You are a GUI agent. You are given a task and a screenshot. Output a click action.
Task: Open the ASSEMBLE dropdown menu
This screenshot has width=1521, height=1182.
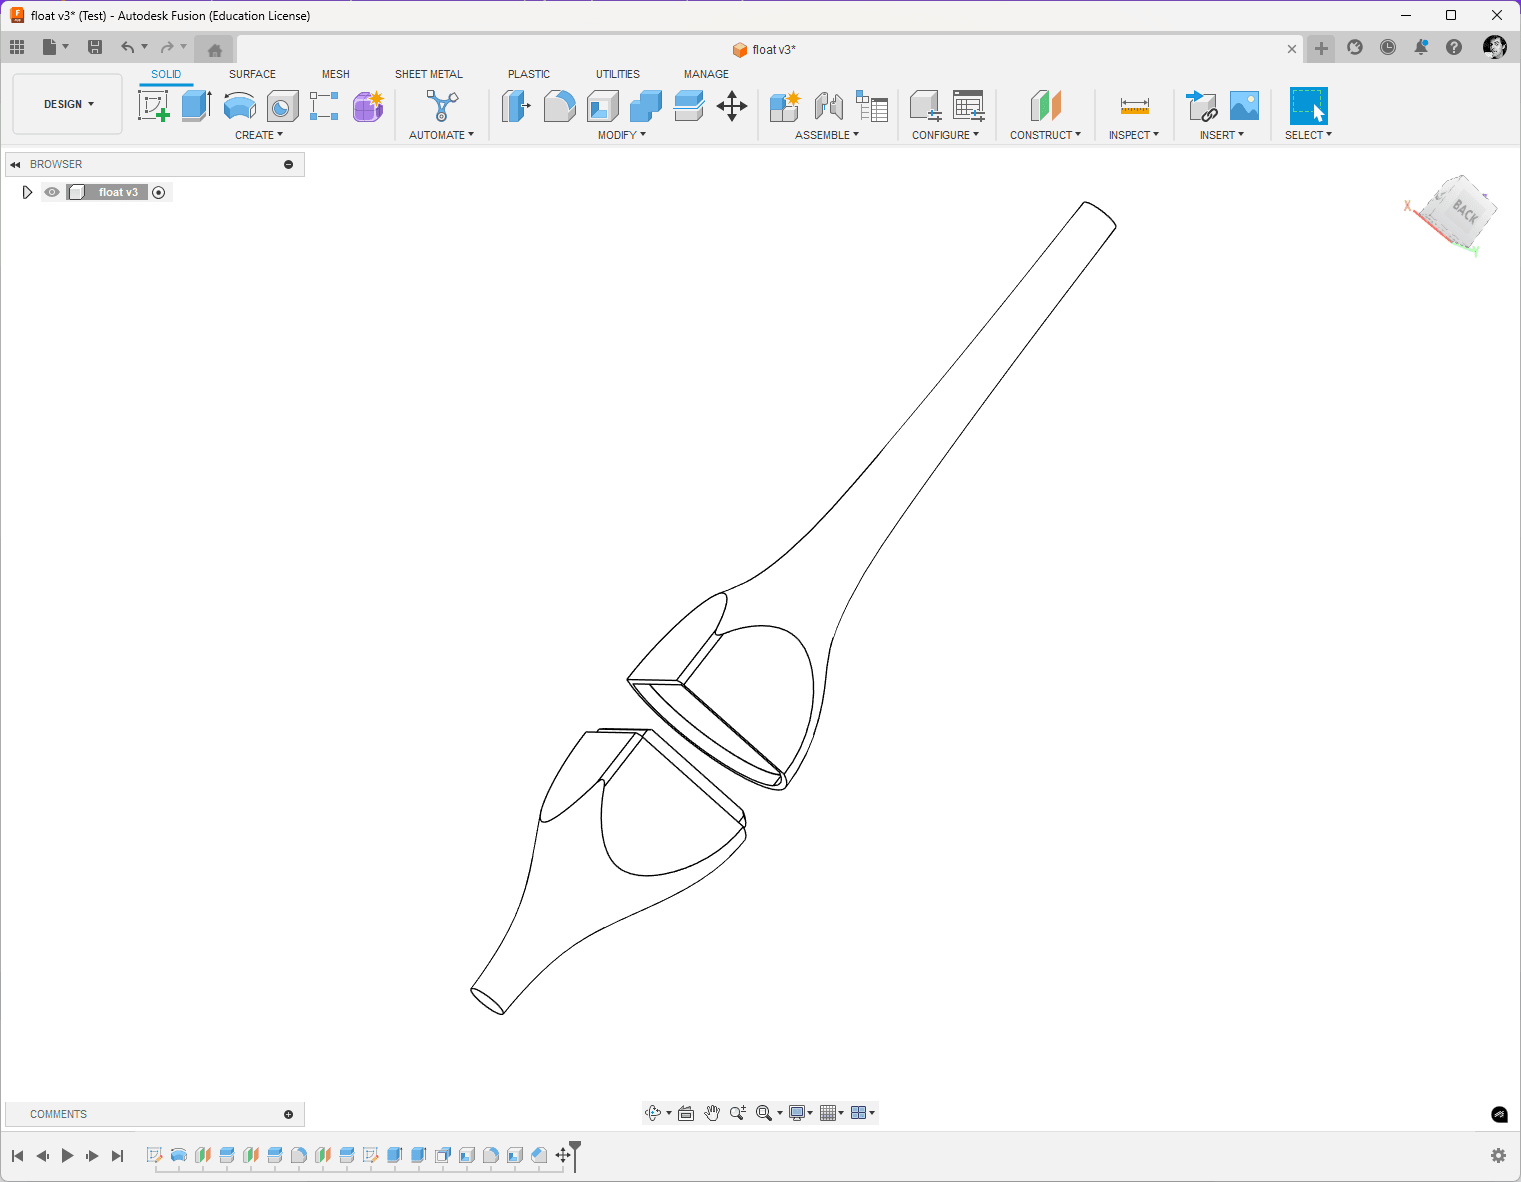[827, 135]
